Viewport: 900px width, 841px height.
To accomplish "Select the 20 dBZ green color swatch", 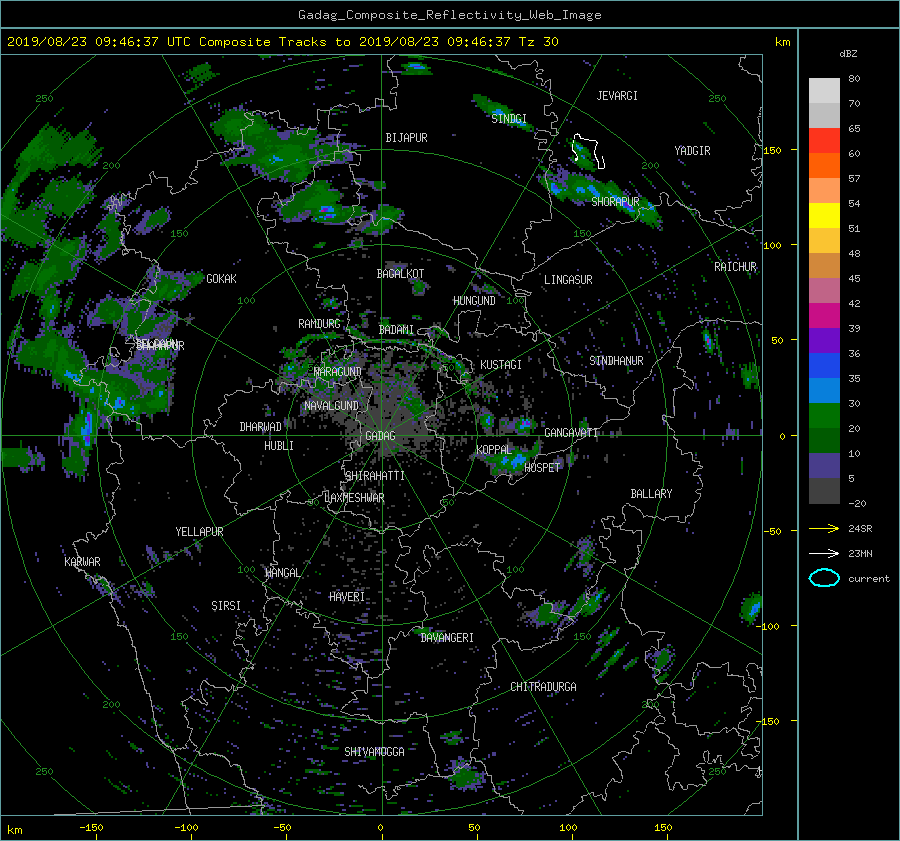I will pyautogui.click(x=824, y=415).
